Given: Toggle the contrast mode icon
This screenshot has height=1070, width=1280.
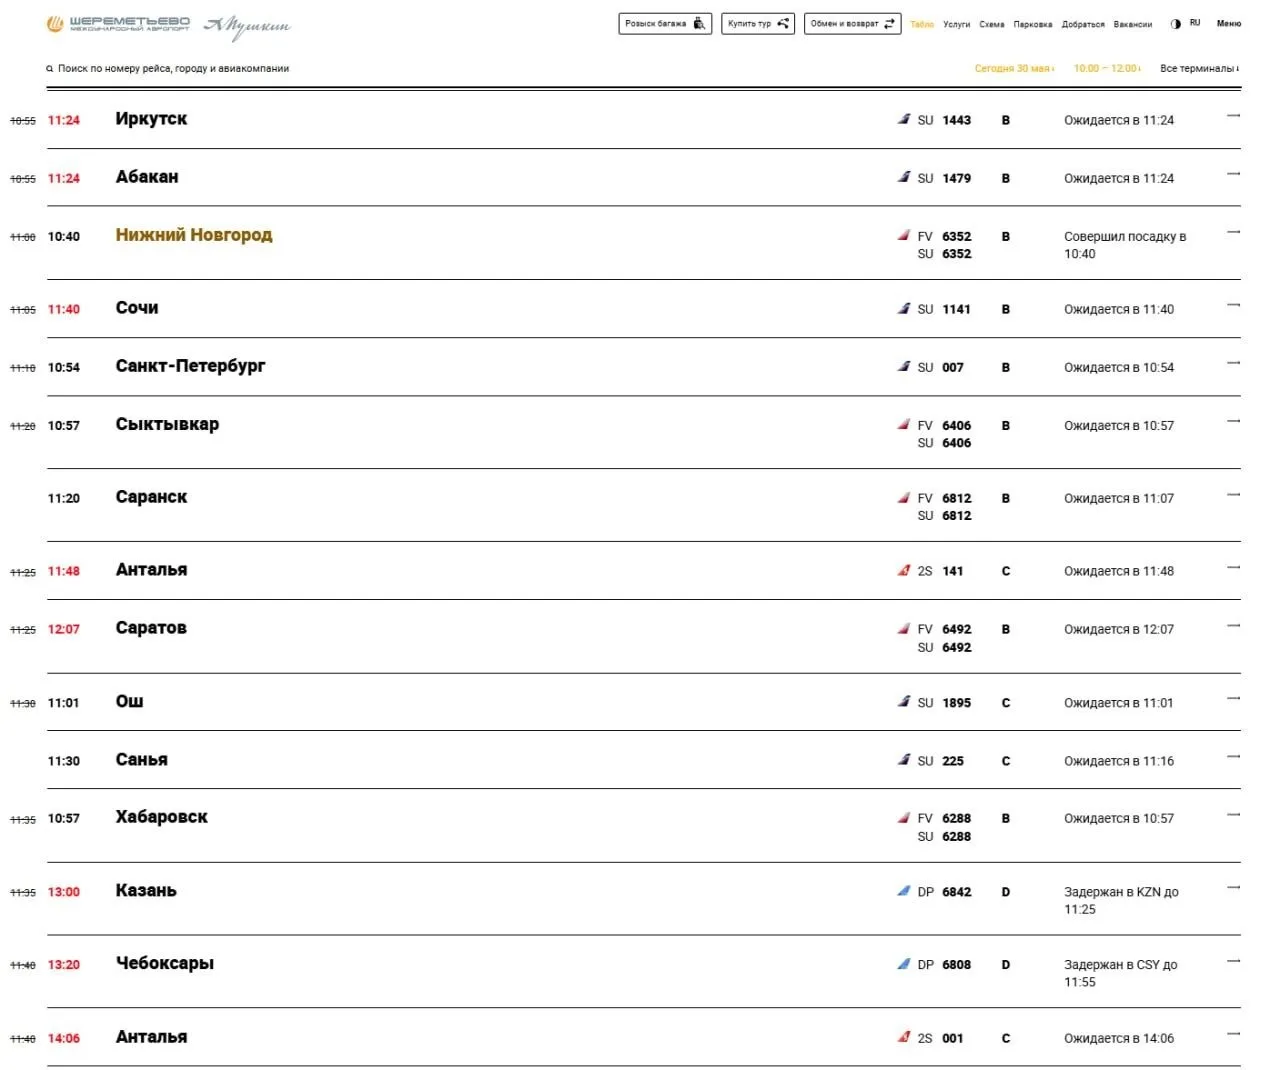Looking at the screenshot, I should click(1175, 24).
